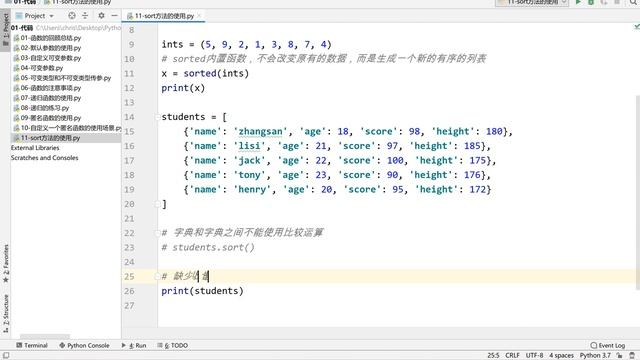Toggle the 1: Project side tab
This screenshot has width=640, height=360.
[x=5, y=29]
